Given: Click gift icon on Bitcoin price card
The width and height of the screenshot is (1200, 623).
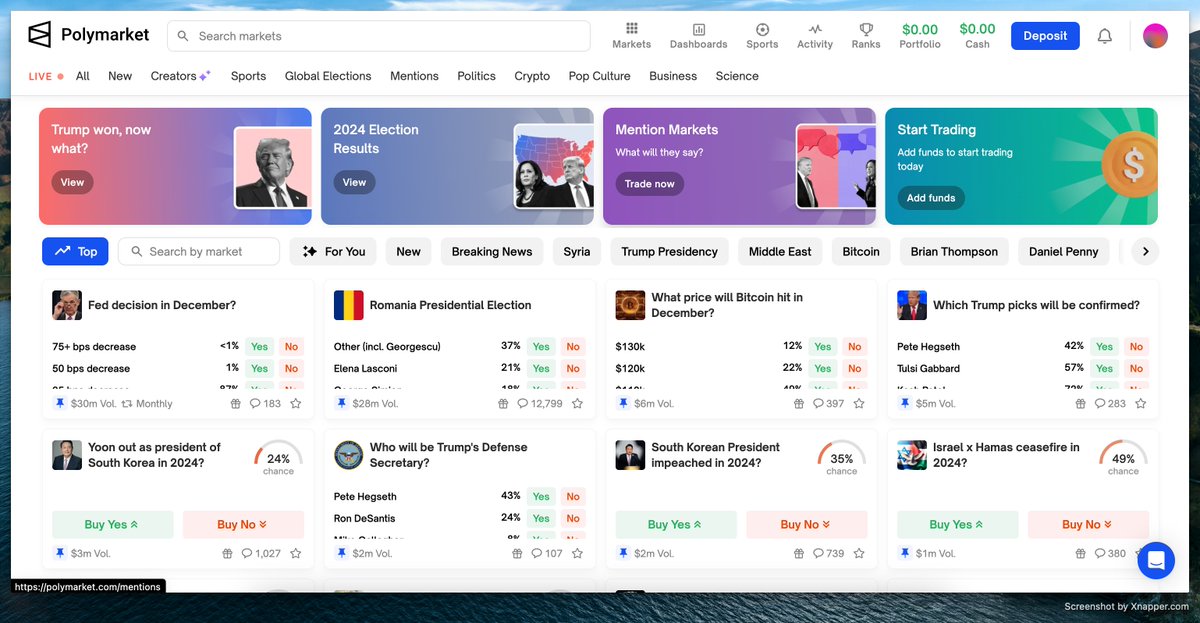Looking at the screenshot, I should (799, 404).
